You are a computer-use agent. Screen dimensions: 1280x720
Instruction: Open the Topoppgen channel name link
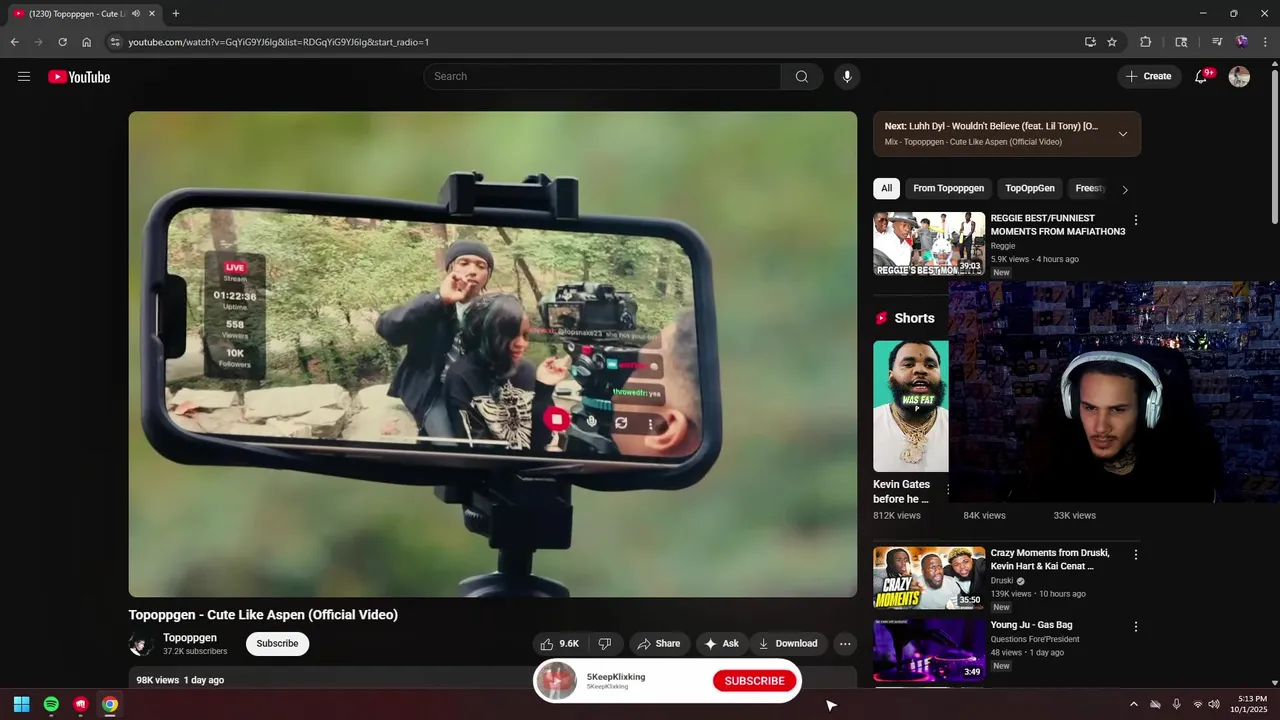(190, 638)
